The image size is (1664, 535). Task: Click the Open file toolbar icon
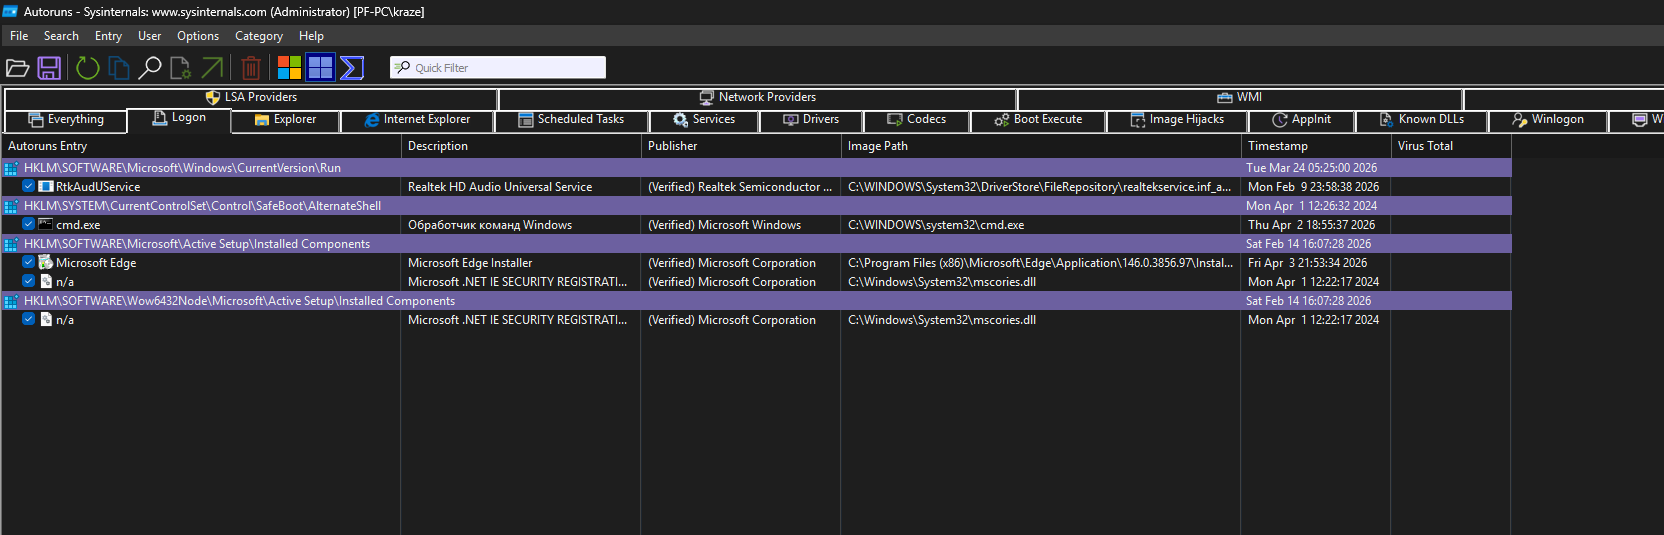pyautogui.click(x=17, y=68)
